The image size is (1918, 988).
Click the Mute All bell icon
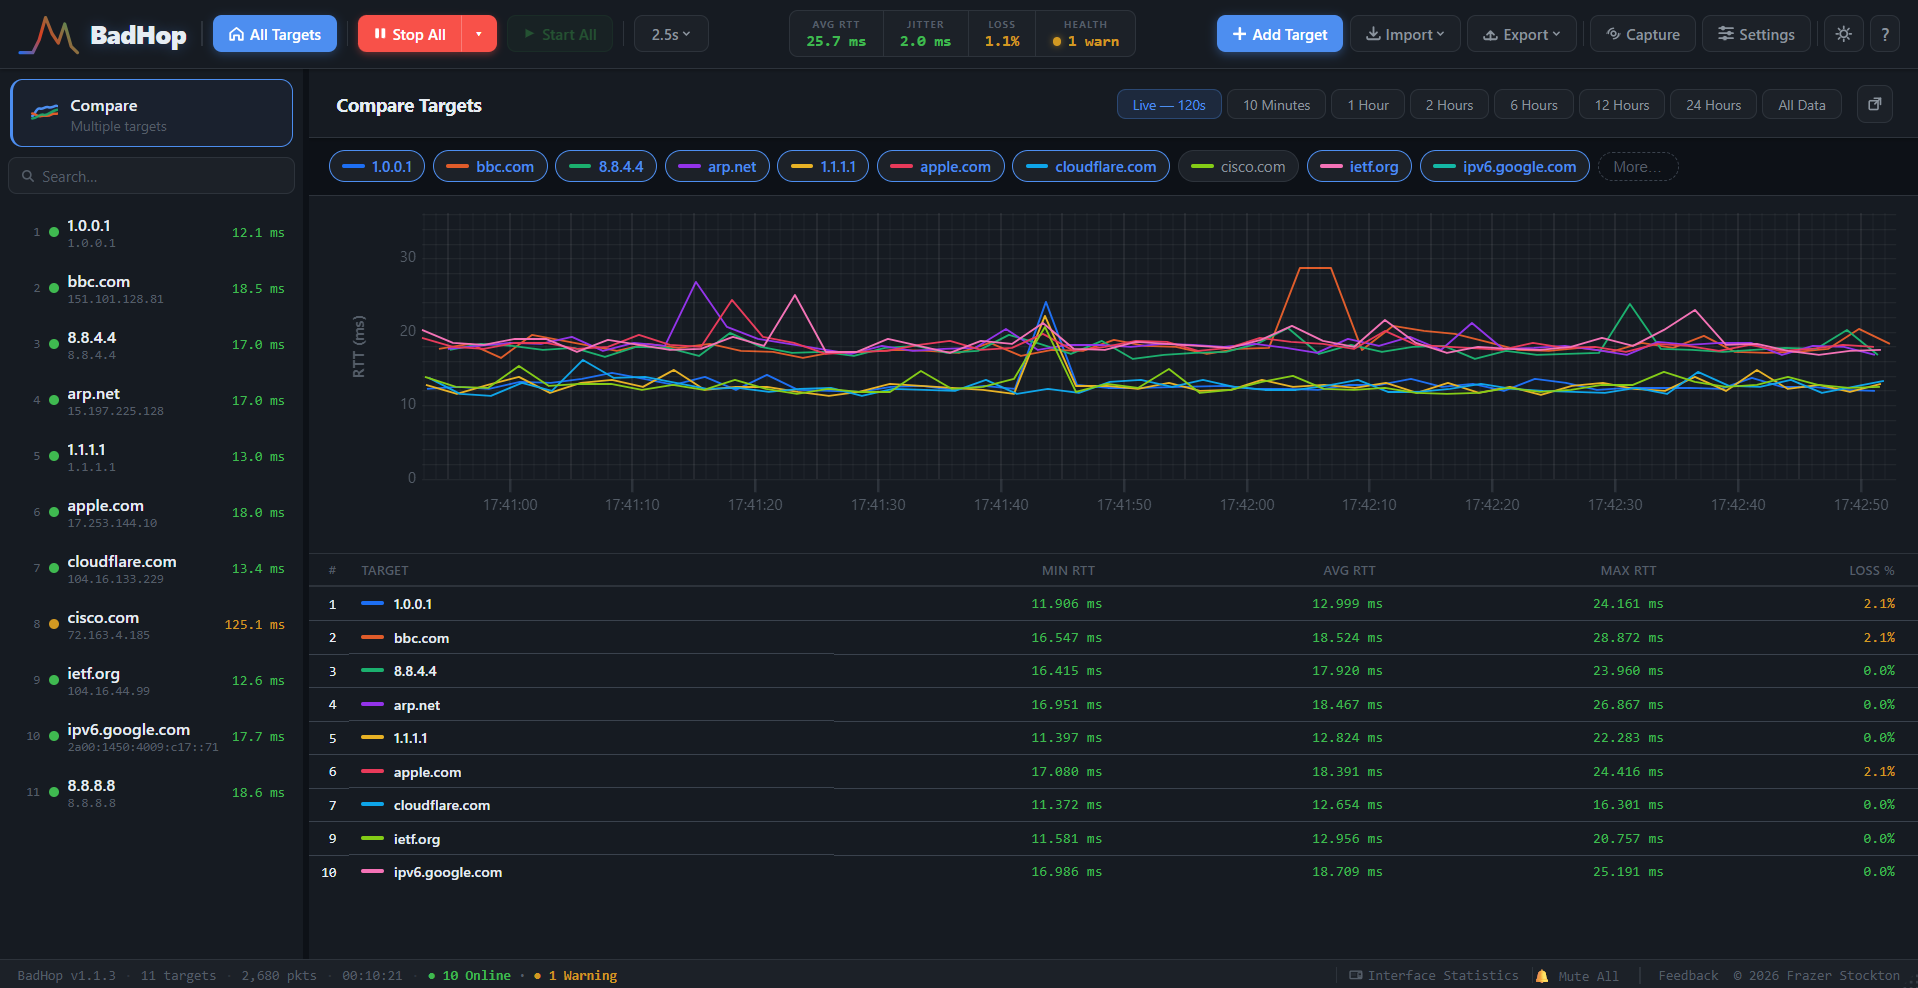tap(1541, 976)
